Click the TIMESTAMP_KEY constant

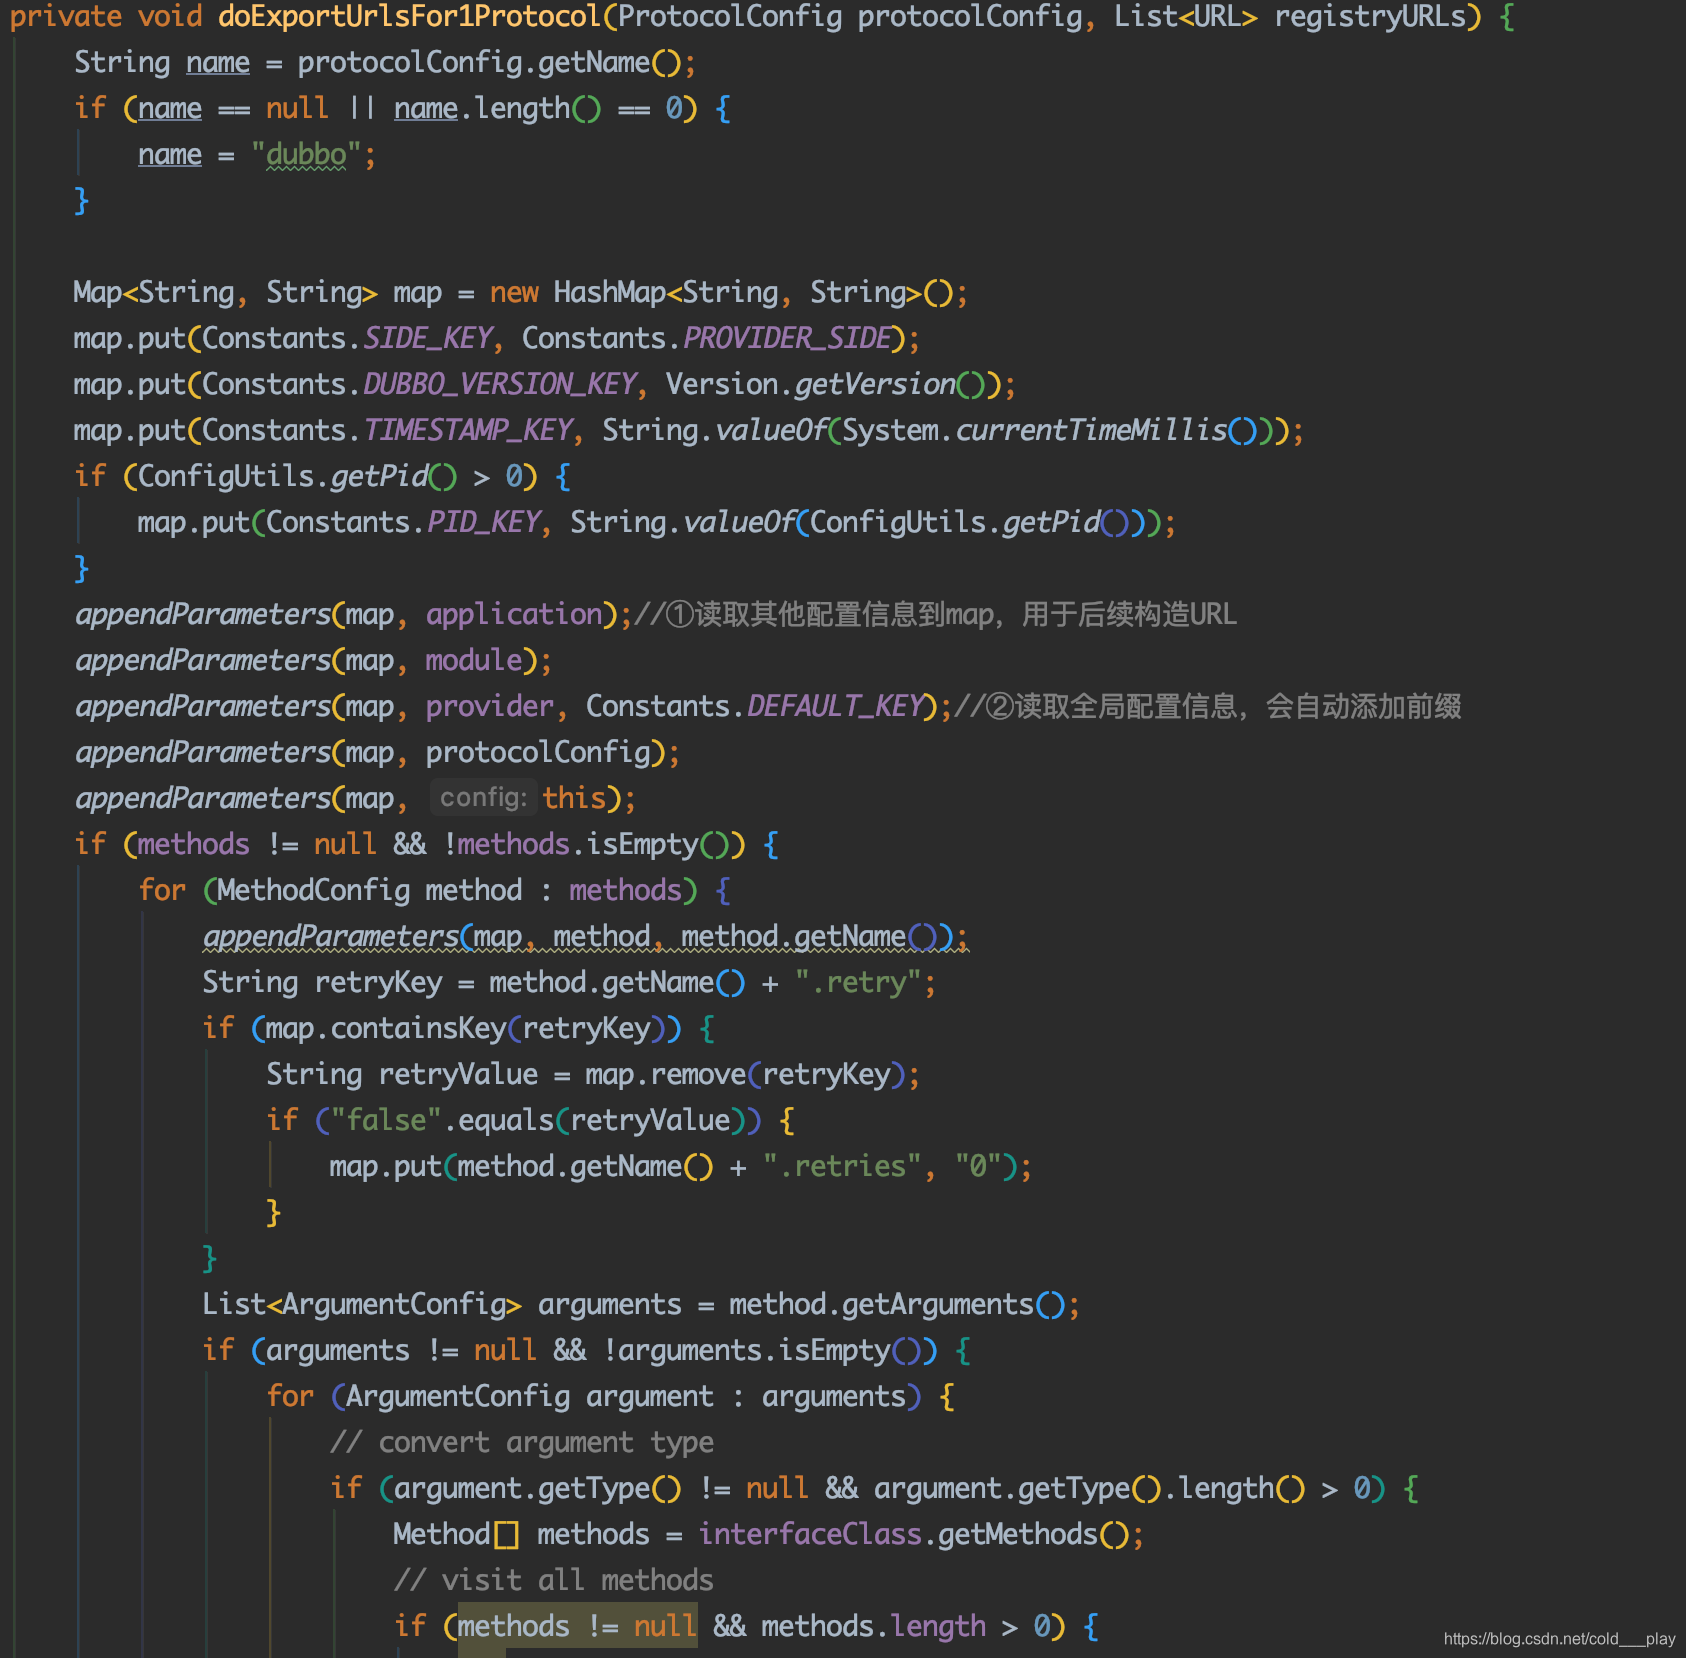(467, 431)
